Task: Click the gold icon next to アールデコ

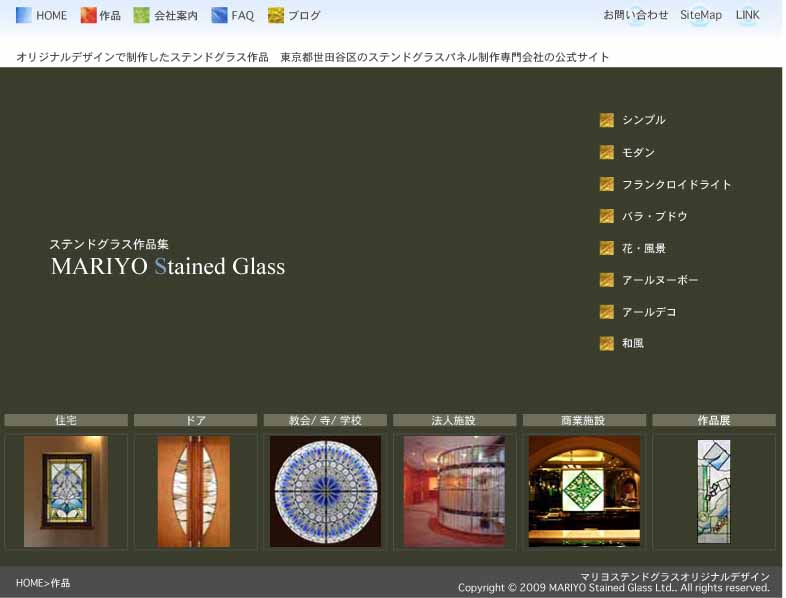Action: tap(606, 312)
